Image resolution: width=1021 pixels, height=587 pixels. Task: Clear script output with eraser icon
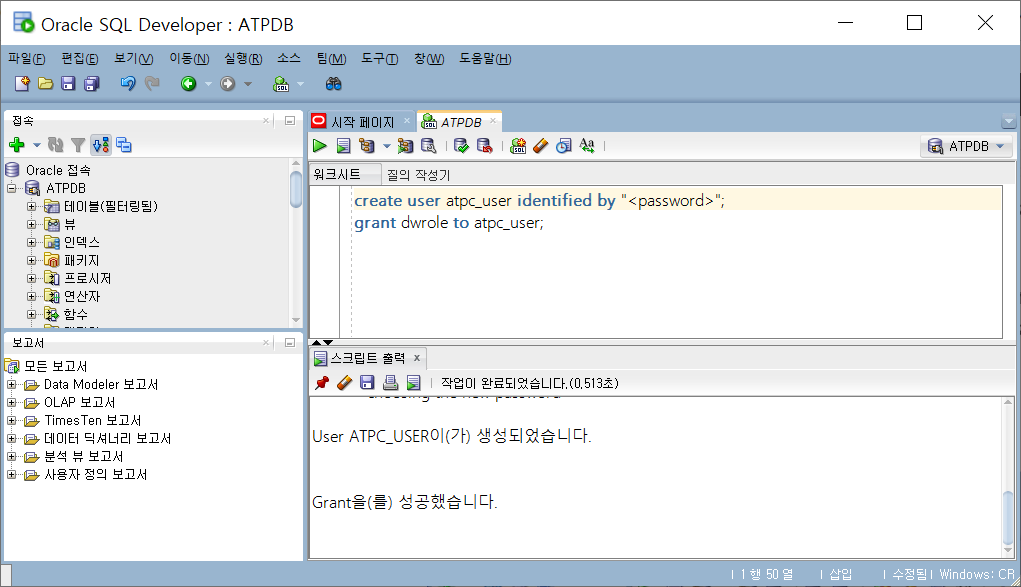tap(344, 383)
